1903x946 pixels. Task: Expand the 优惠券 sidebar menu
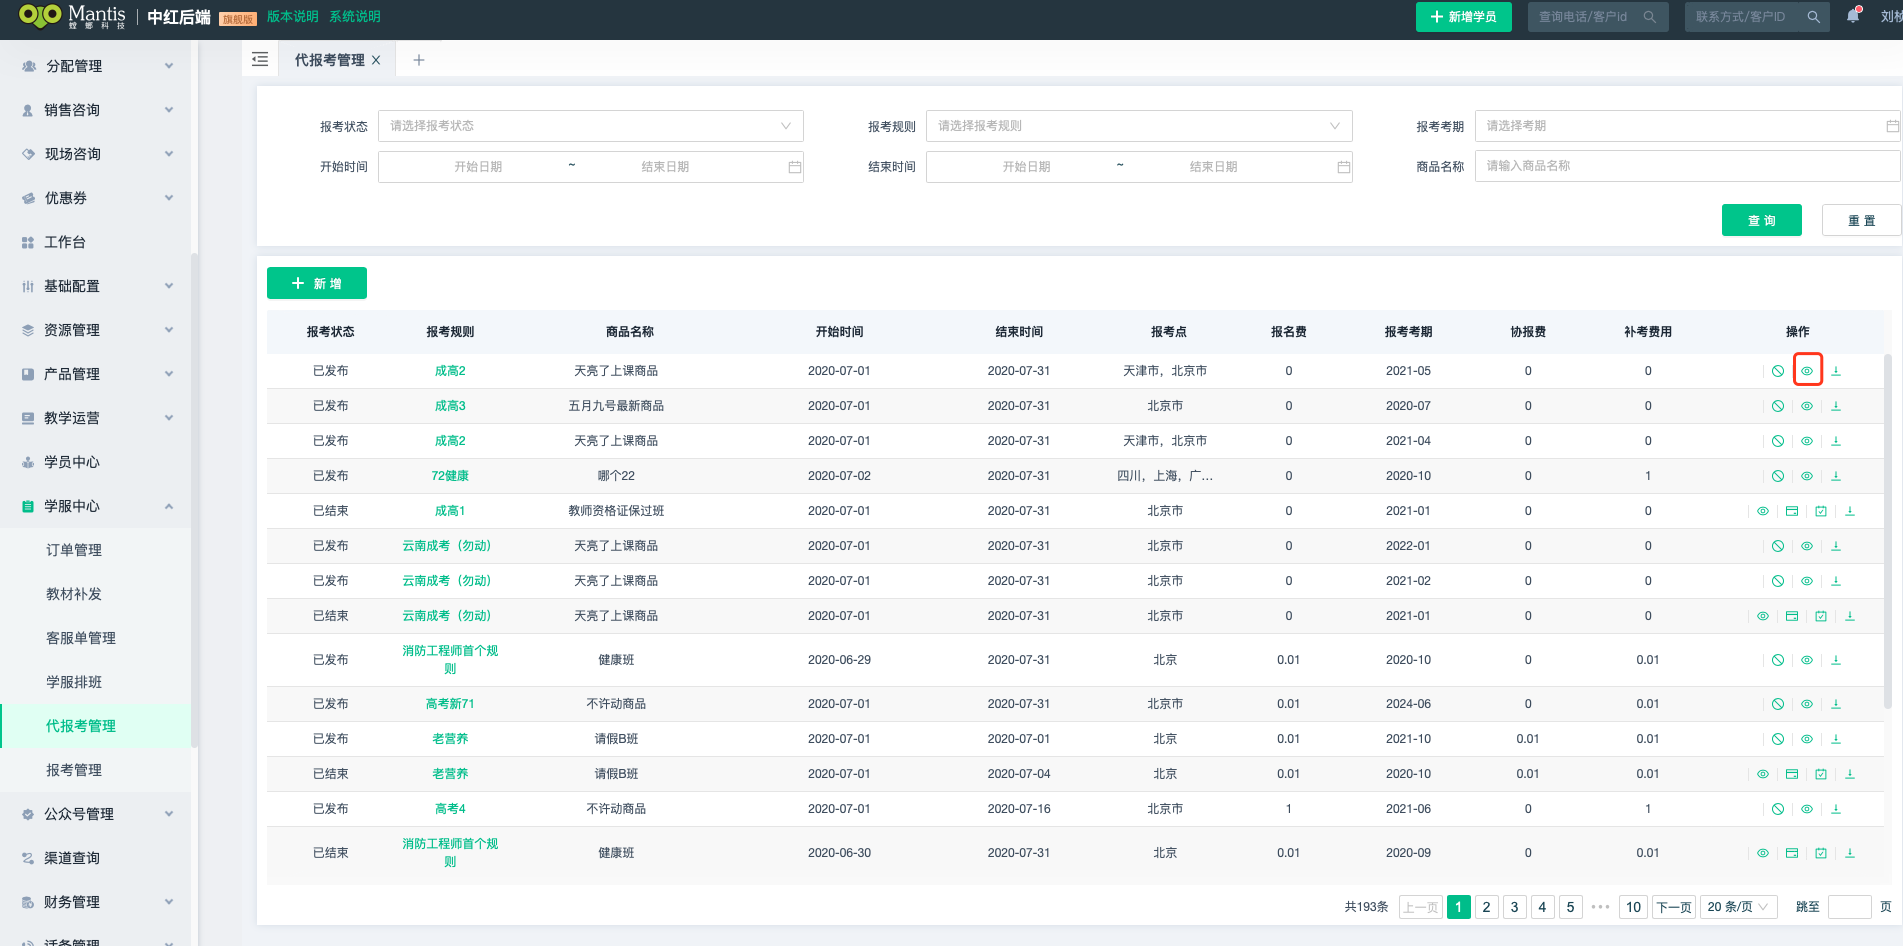pyautogui.click(x=95, y=198)
